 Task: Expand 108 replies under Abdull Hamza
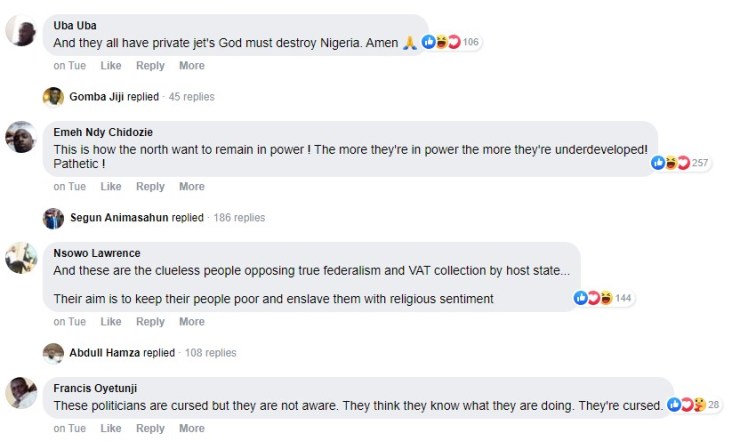click(212, 353)
